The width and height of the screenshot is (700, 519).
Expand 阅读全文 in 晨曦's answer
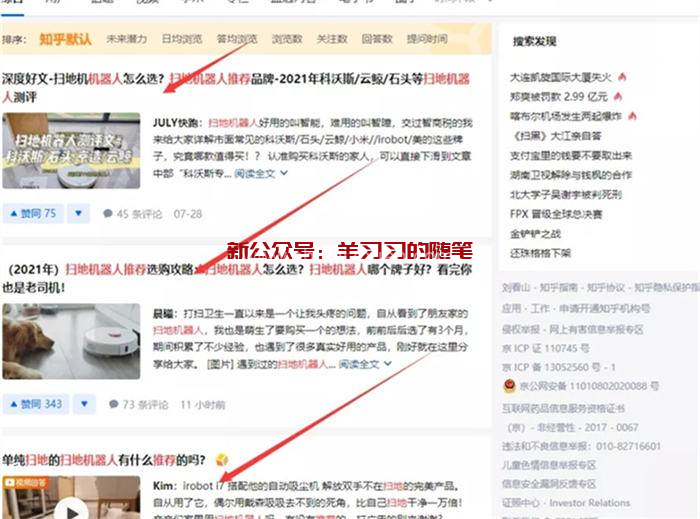[362, 364]
